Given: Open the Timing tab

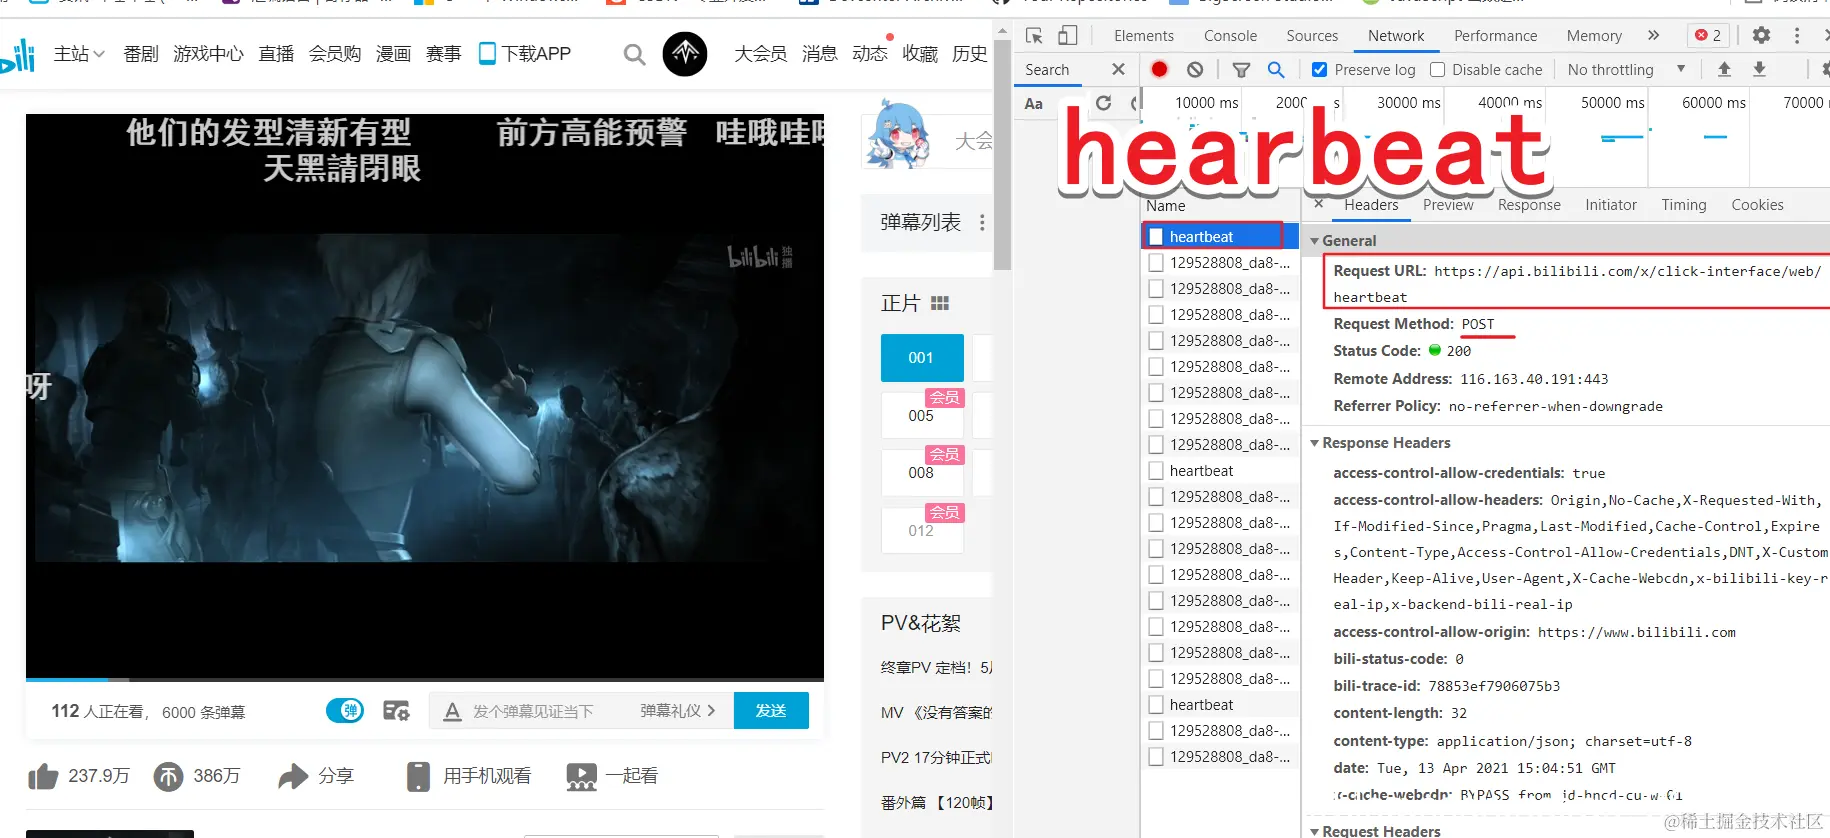Looking at the screenshot, I should (1684, 205).
